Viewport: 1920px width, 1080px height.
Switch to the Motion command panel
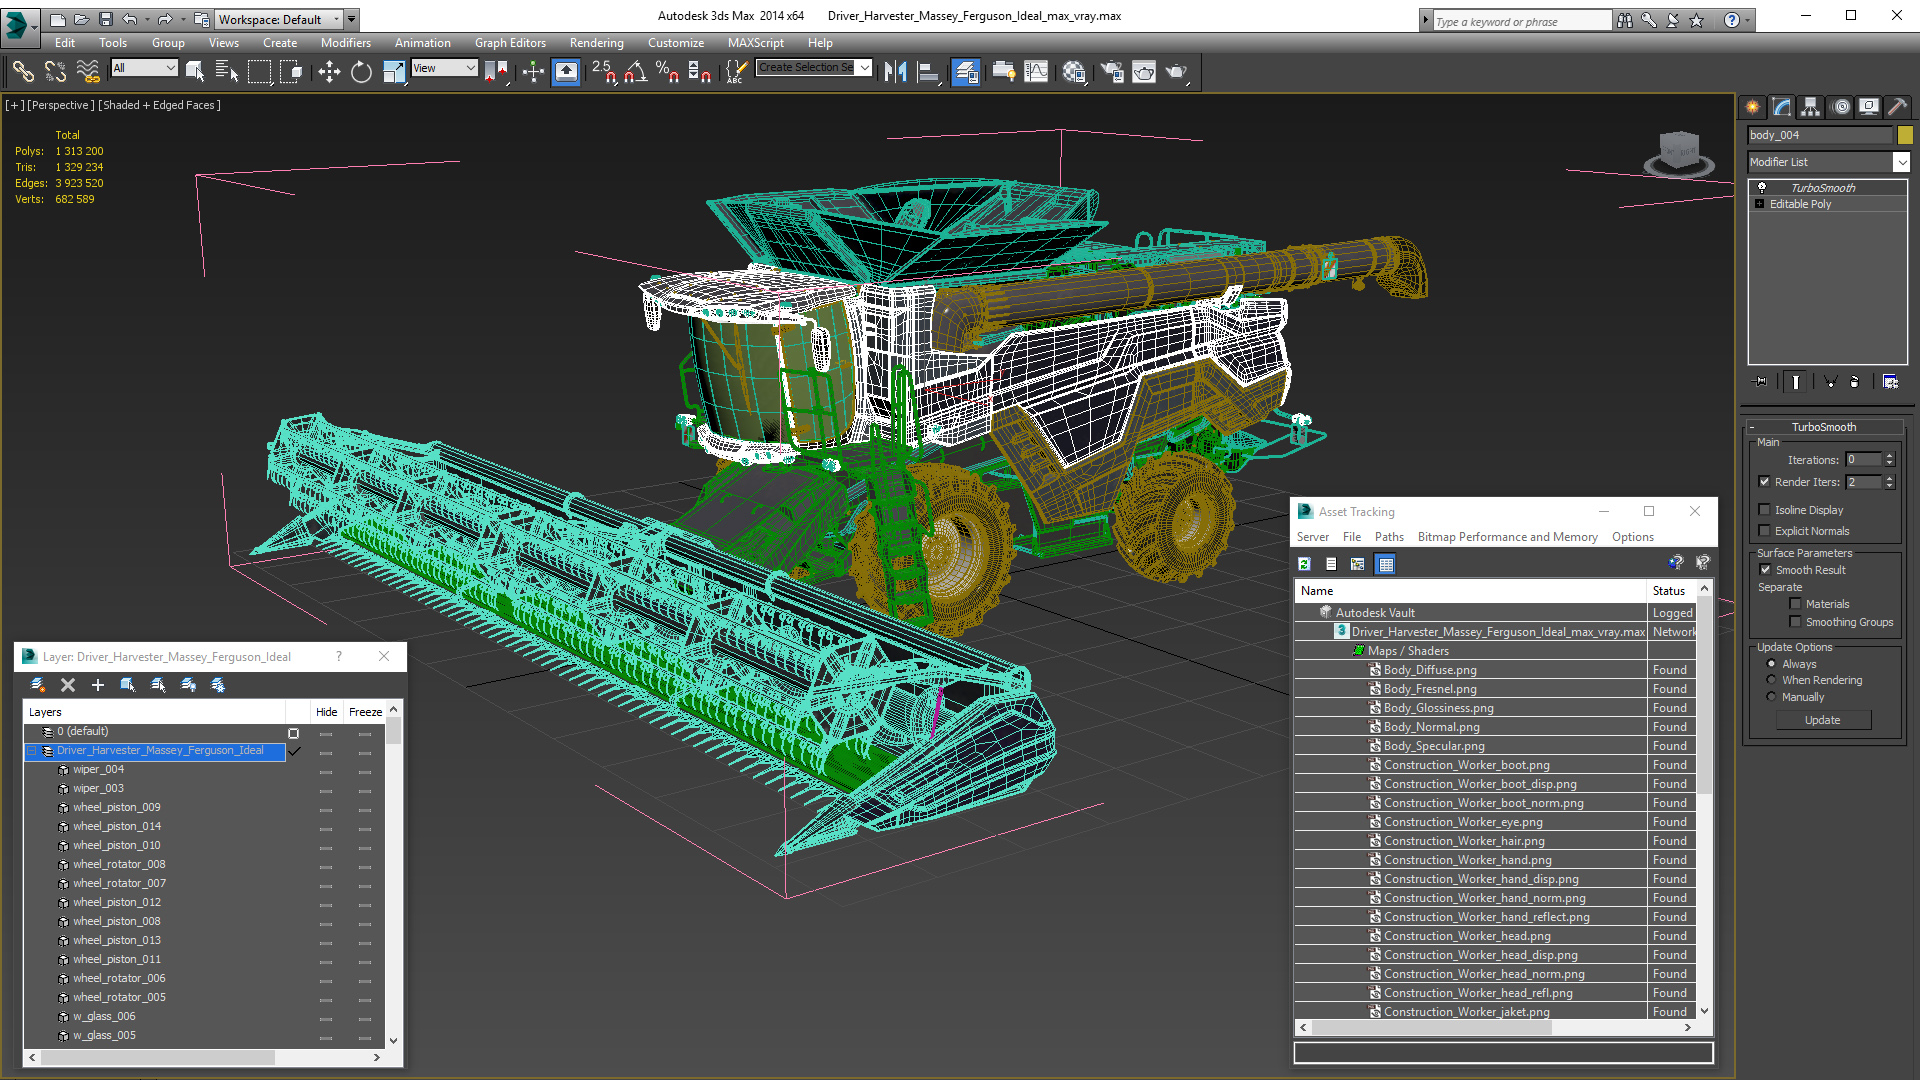pyautogui.click(x=1840, y=107)
